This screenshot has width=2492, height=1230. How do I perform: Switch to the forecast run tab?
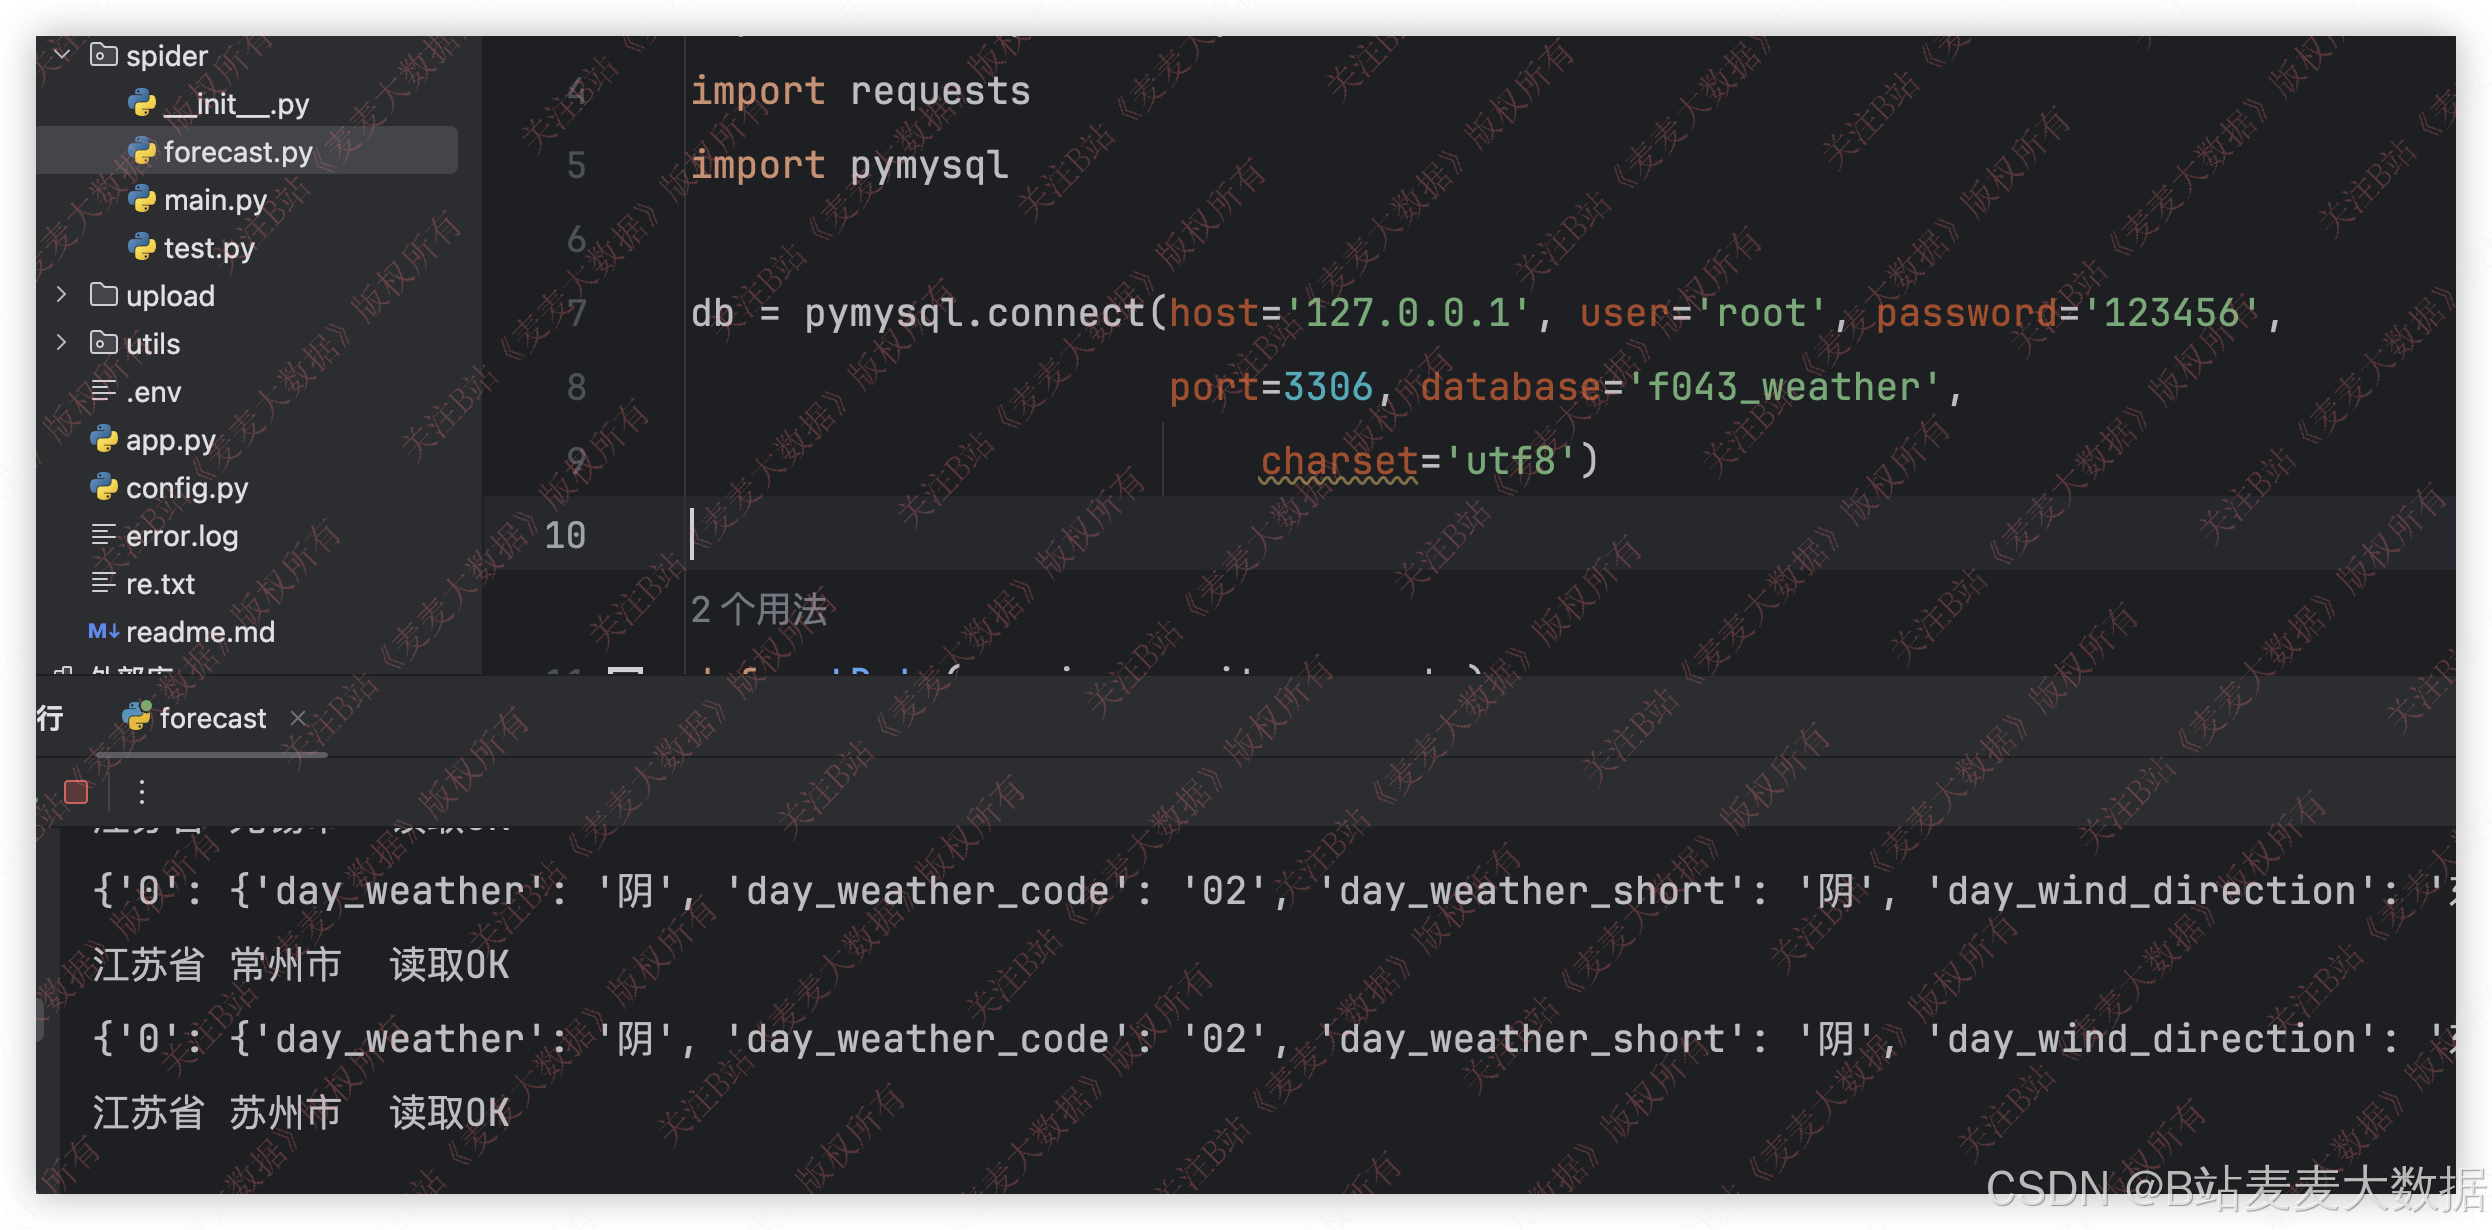[x=212, y=718]
